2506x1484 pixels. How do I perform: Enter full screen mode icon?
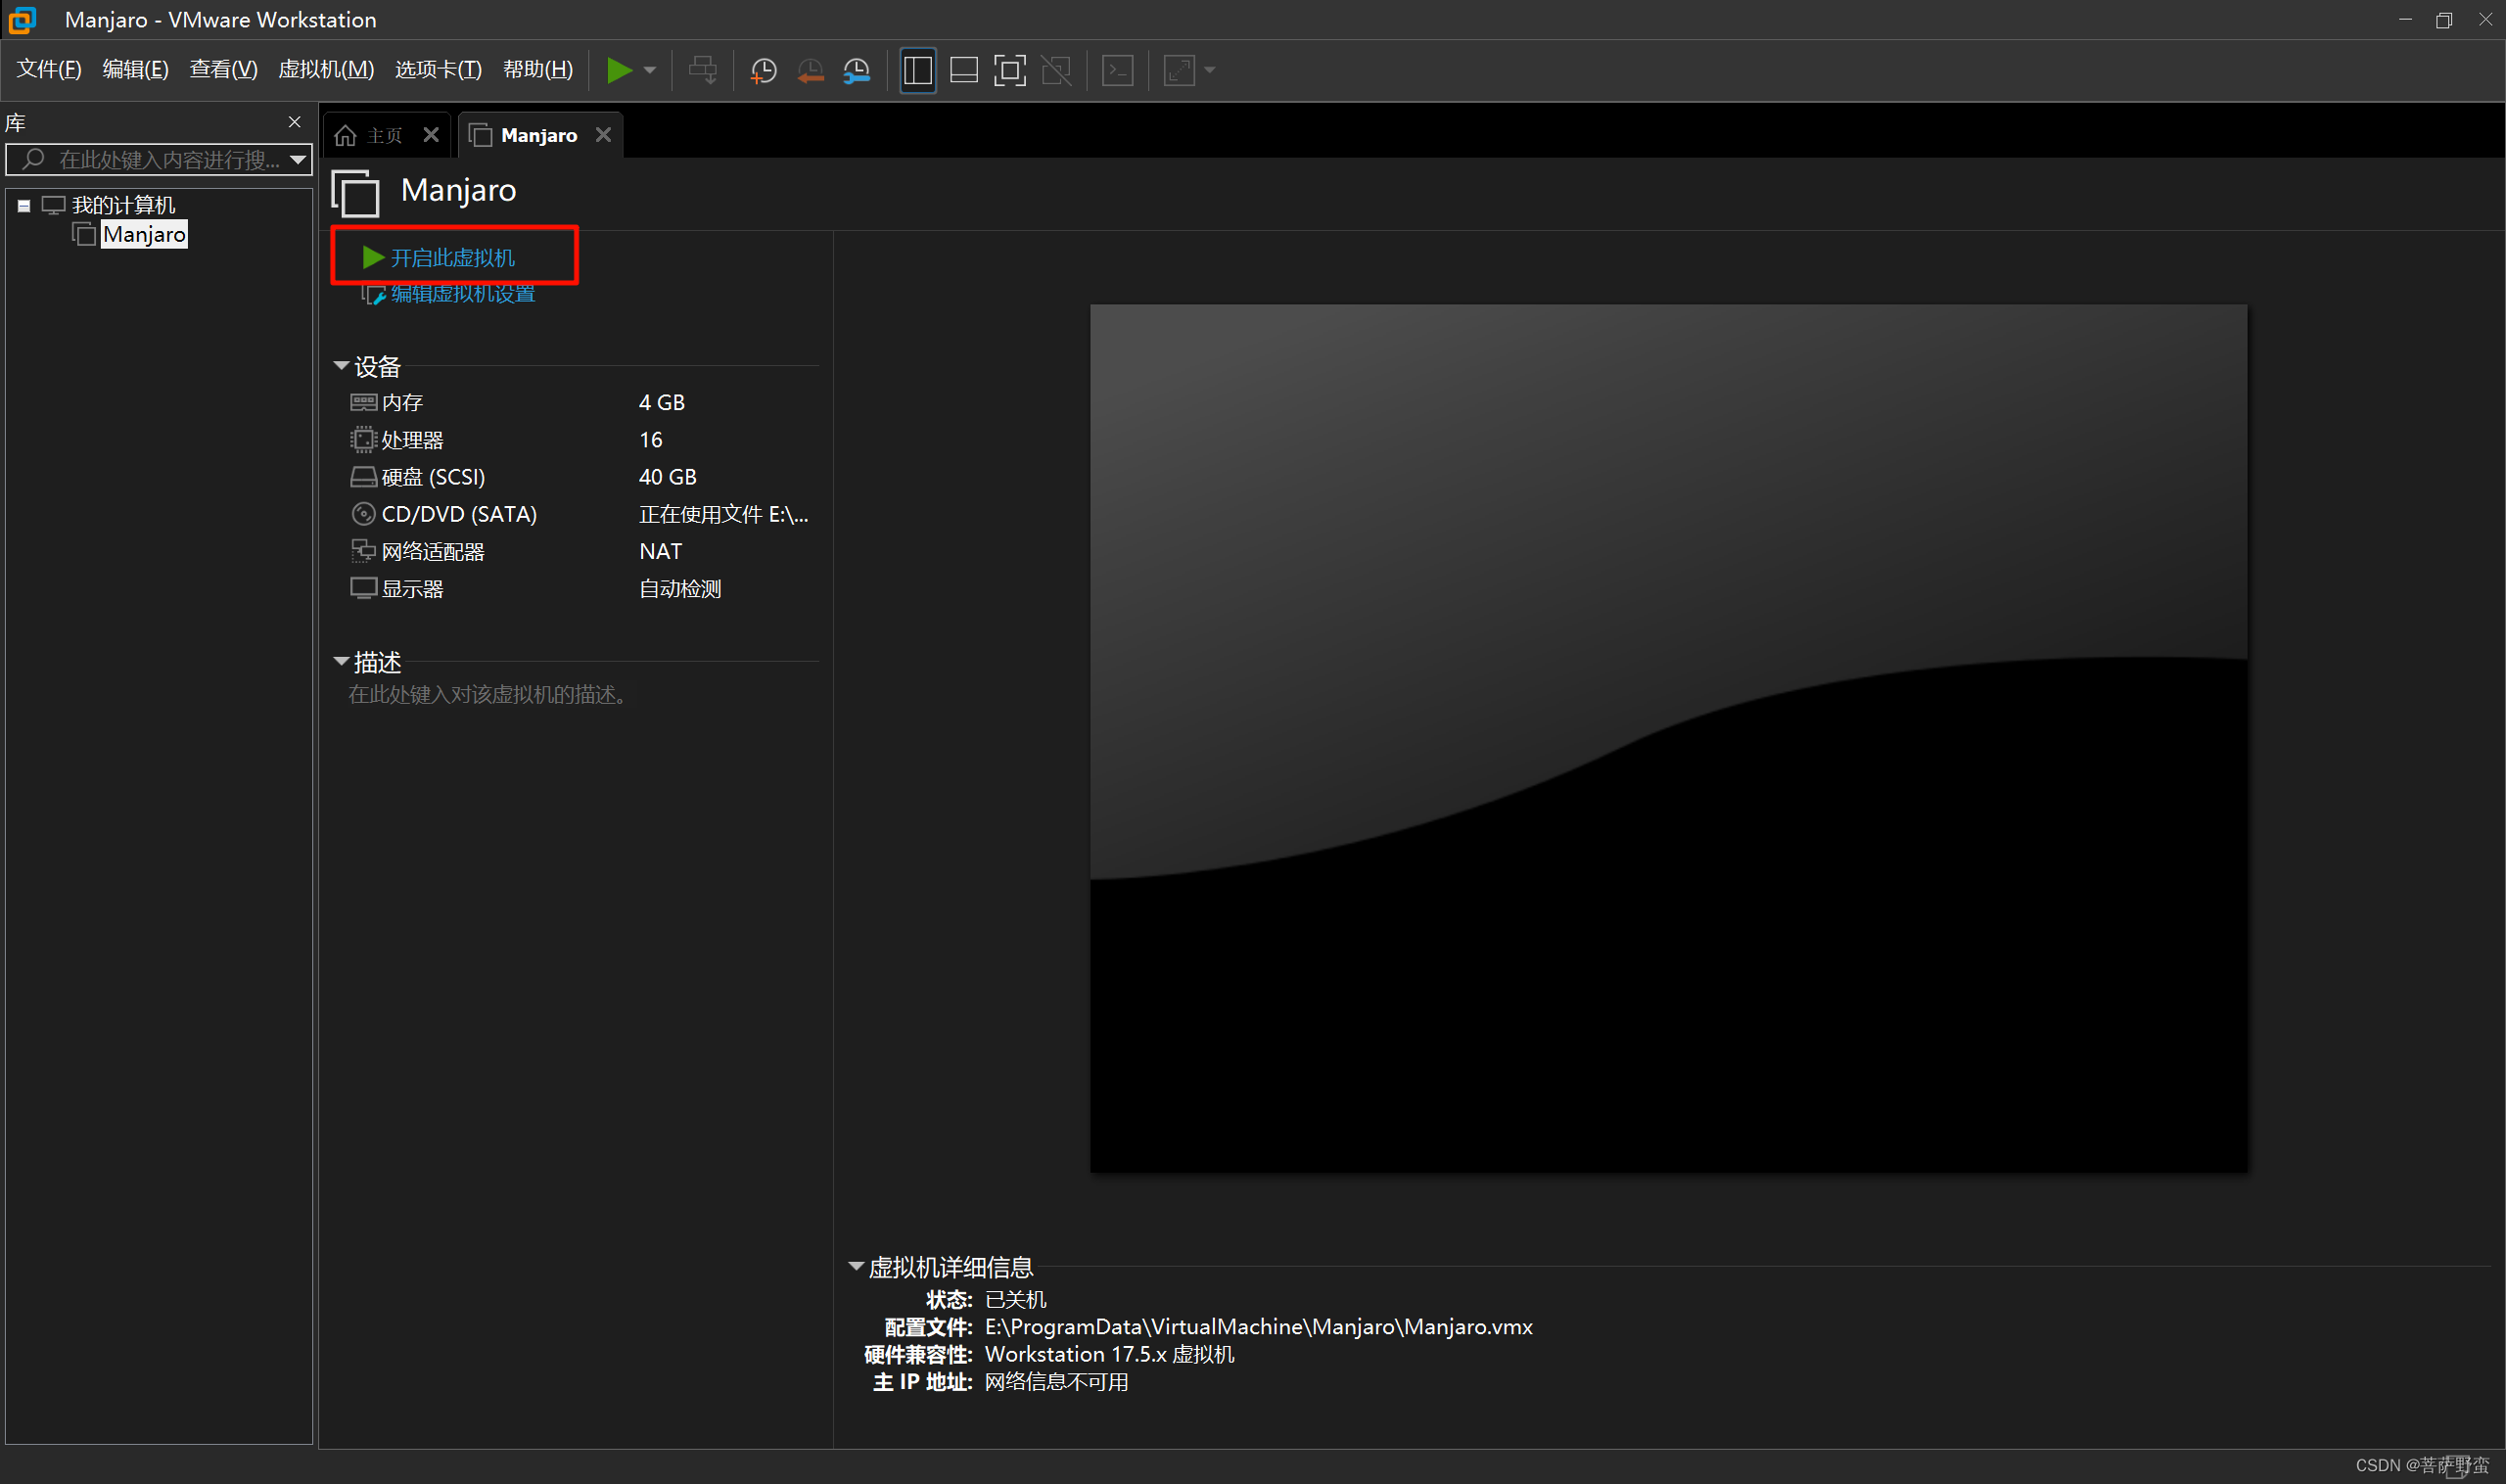coord(1009,70)
